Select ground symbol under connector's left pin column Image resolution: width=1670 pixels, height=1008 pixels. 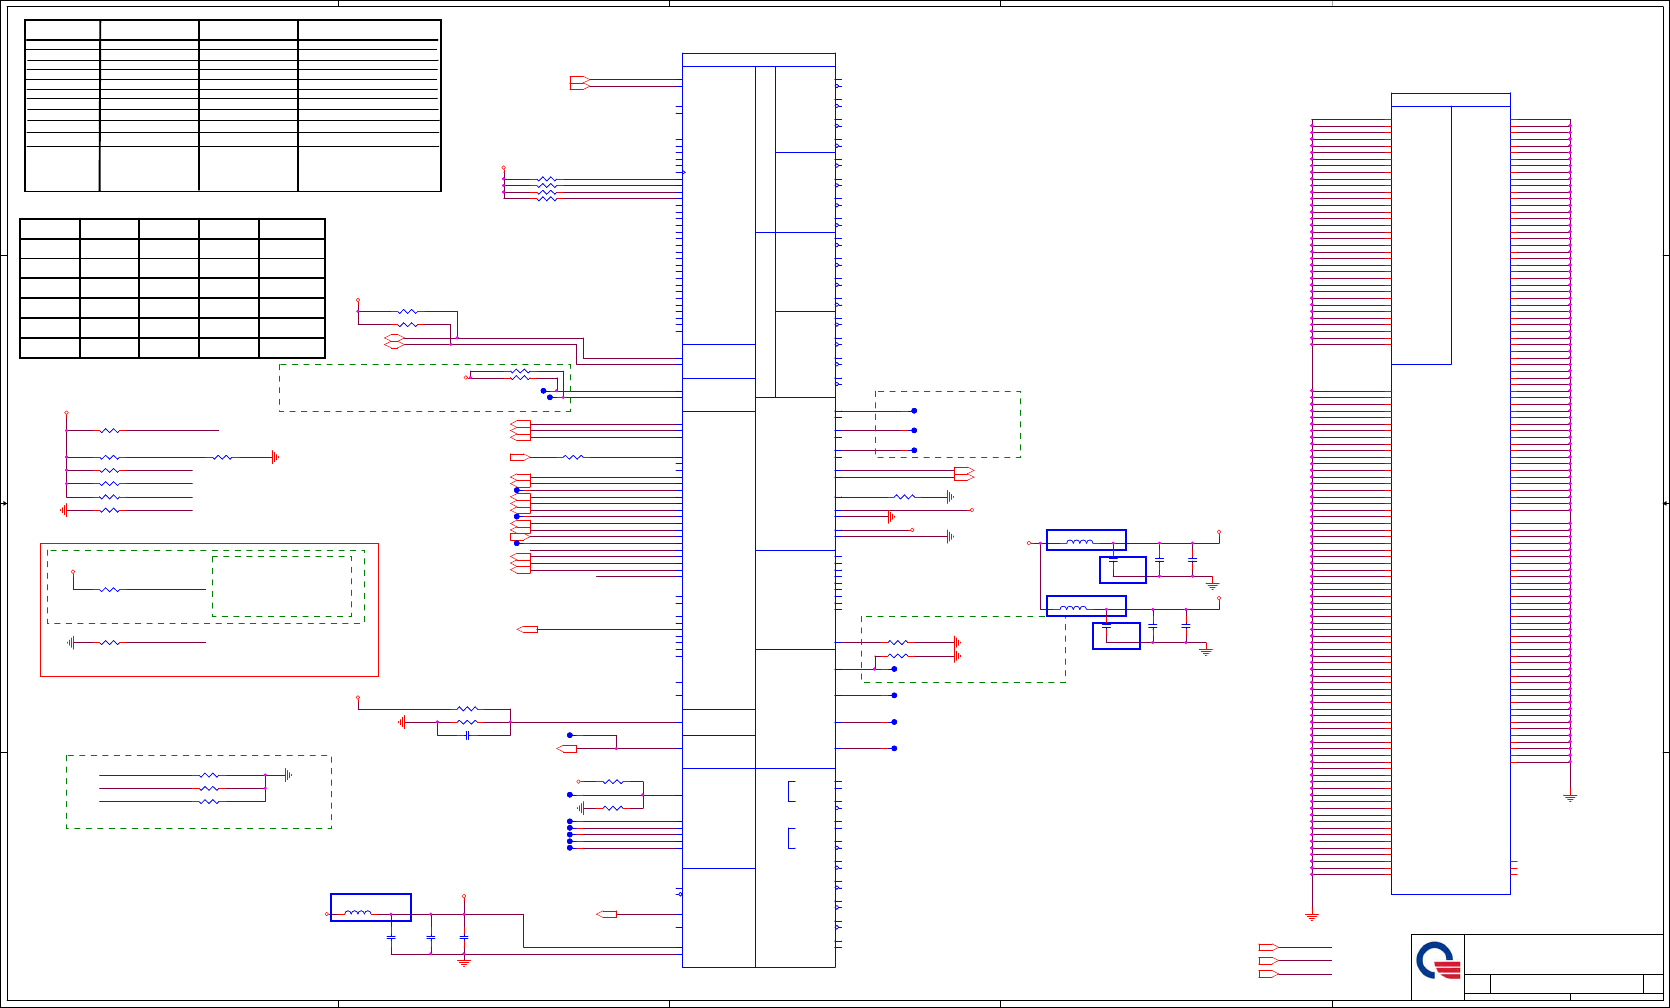(x=1312, y=916)
